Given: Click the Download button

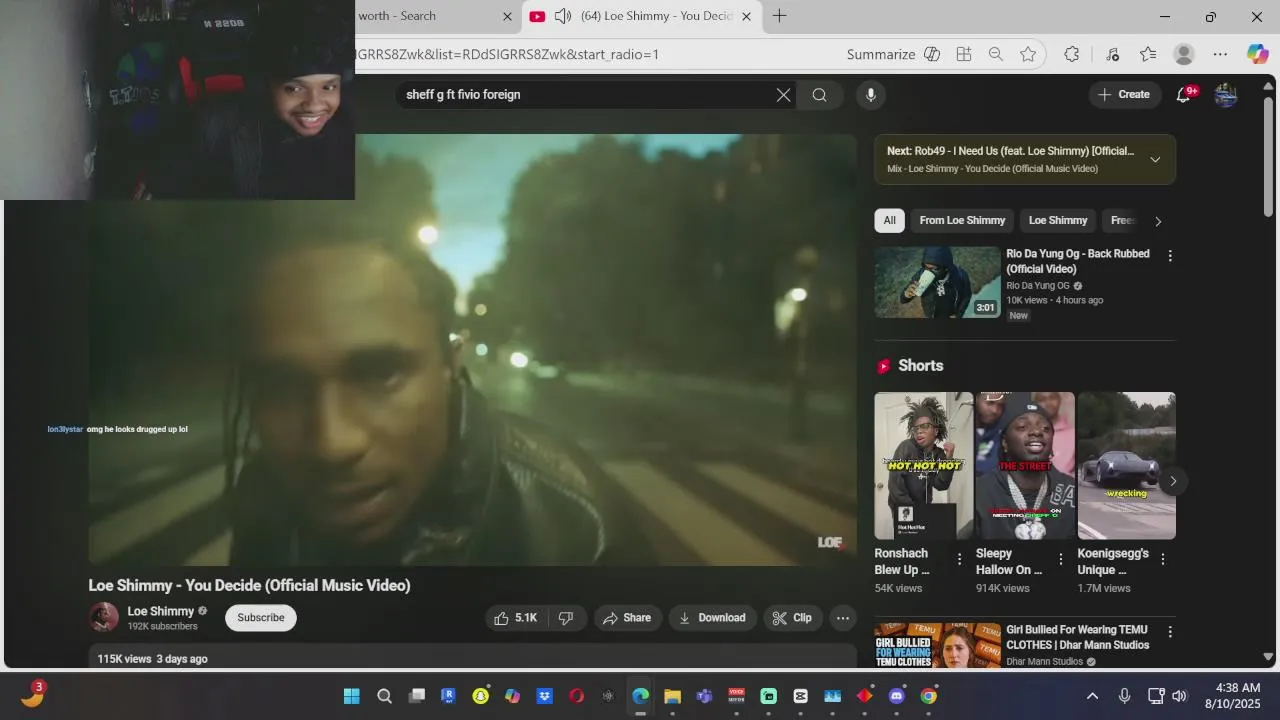Looking at the screenshot, I should [x=712, y=618].
